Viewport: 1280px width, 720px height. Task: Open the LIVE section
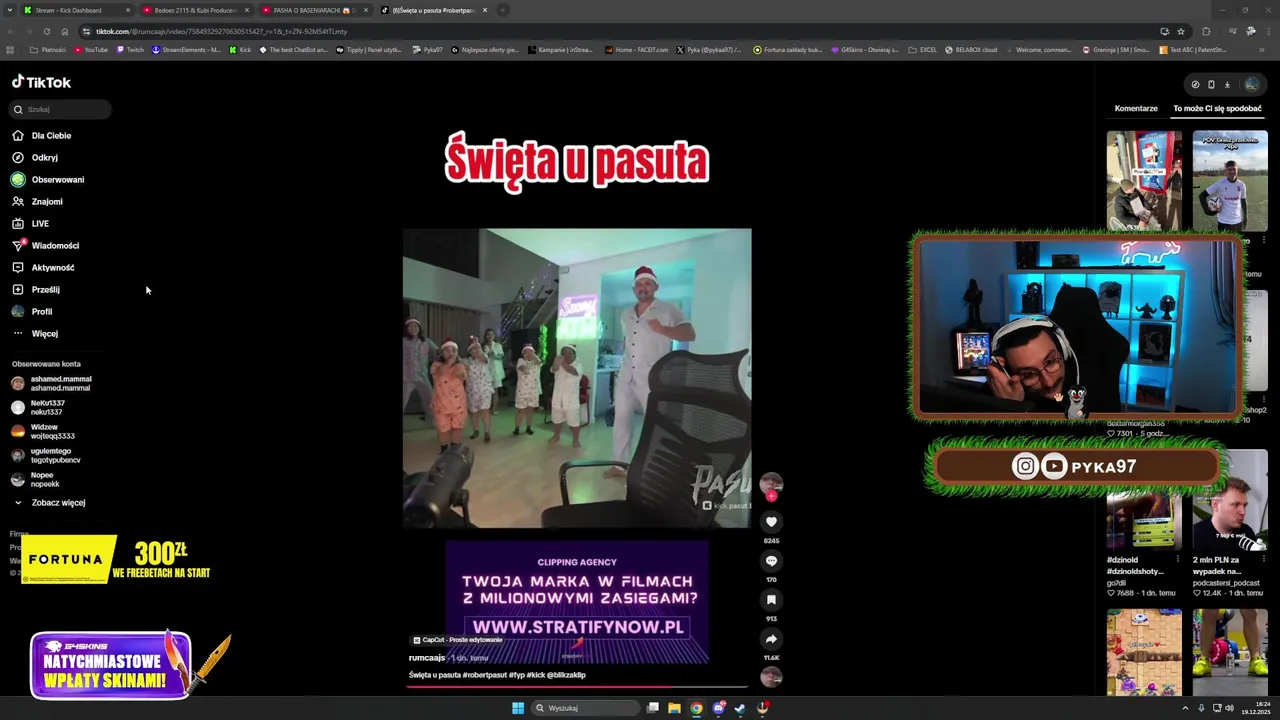coord(40,223)
